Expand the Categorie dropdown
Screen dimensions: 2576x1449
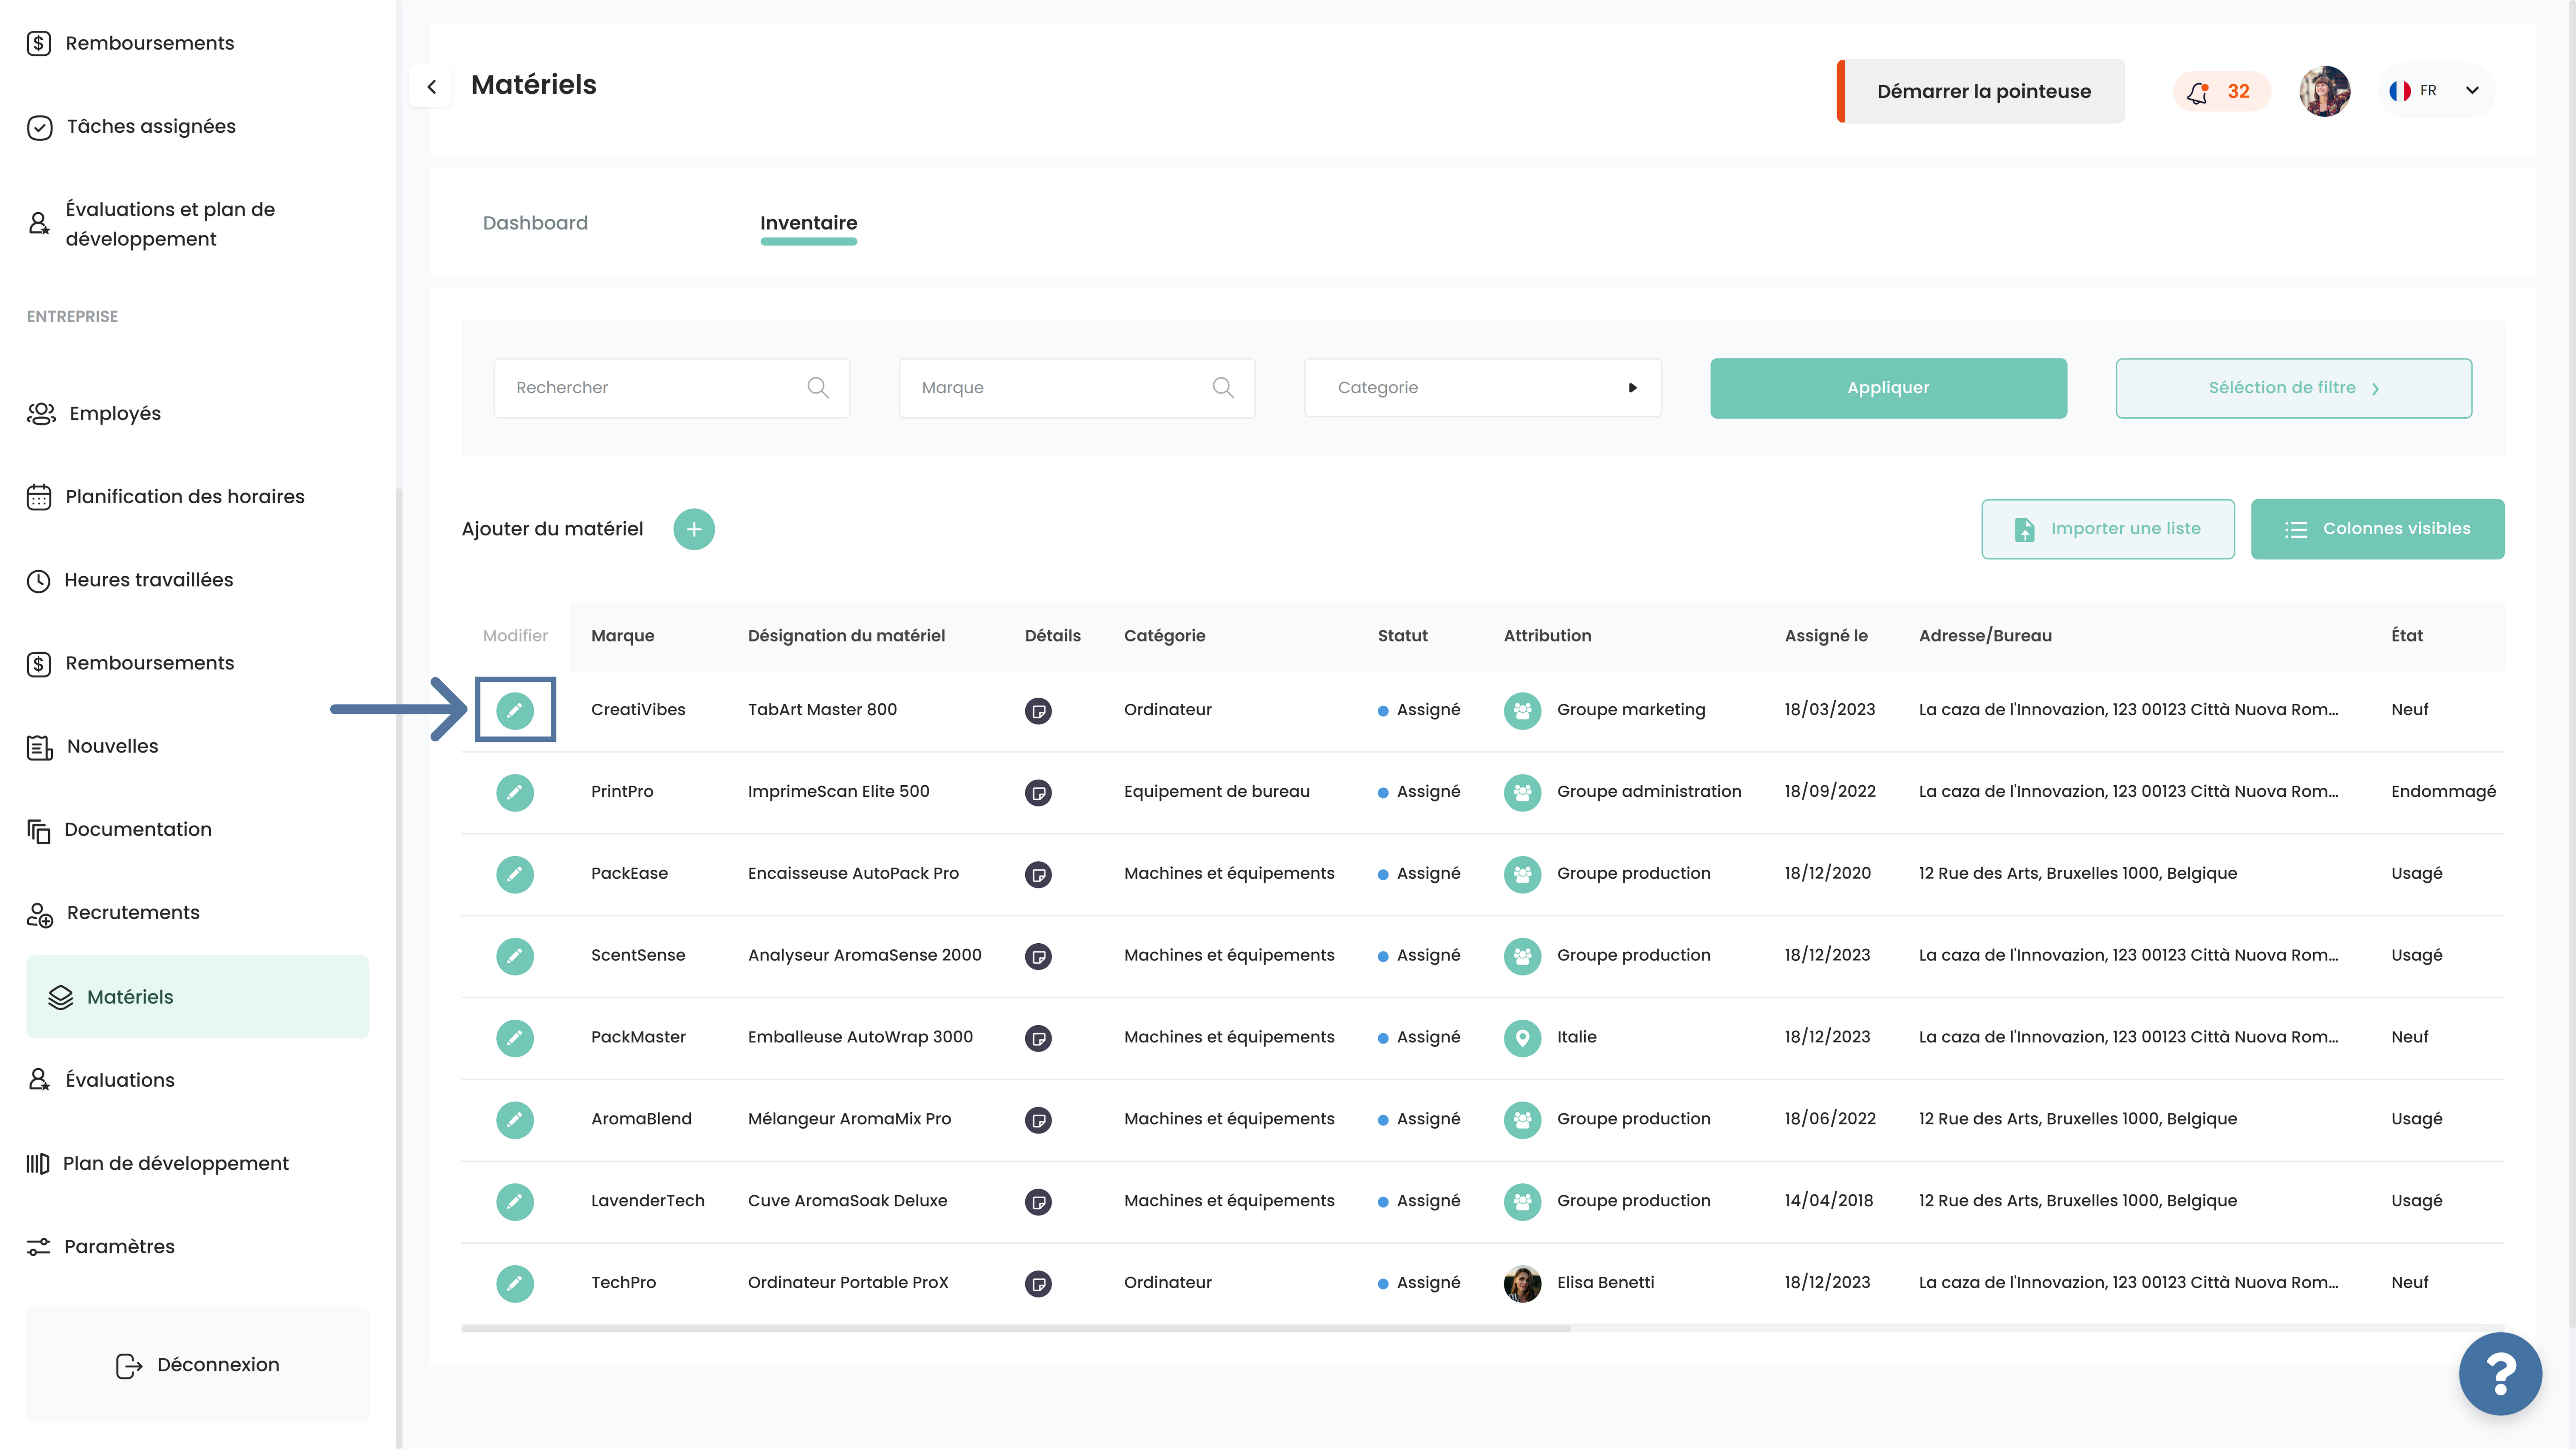[x=1482, y=388]
